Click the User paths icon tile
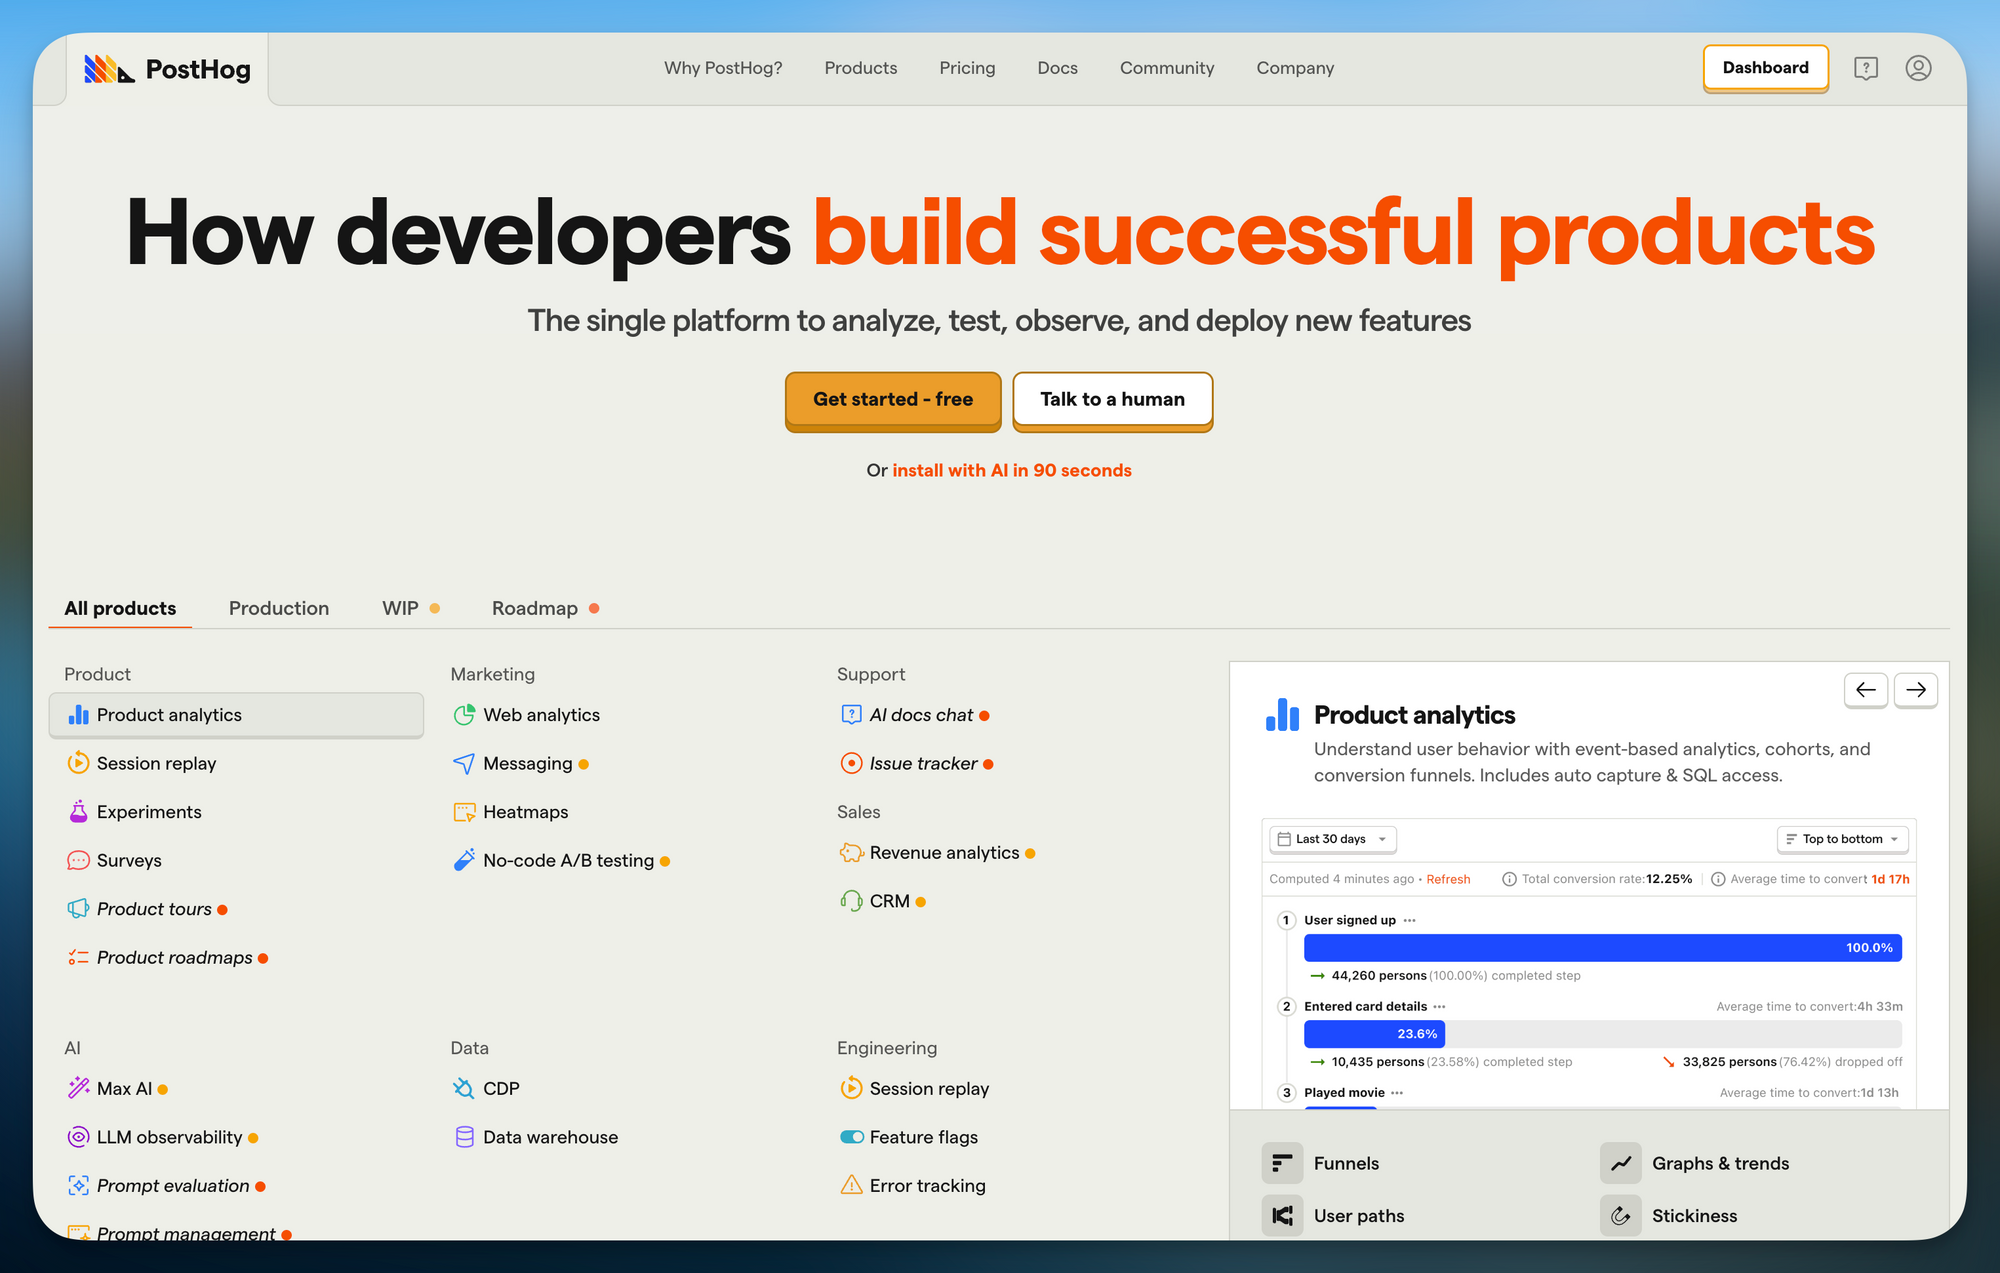 point(1282,1216)
